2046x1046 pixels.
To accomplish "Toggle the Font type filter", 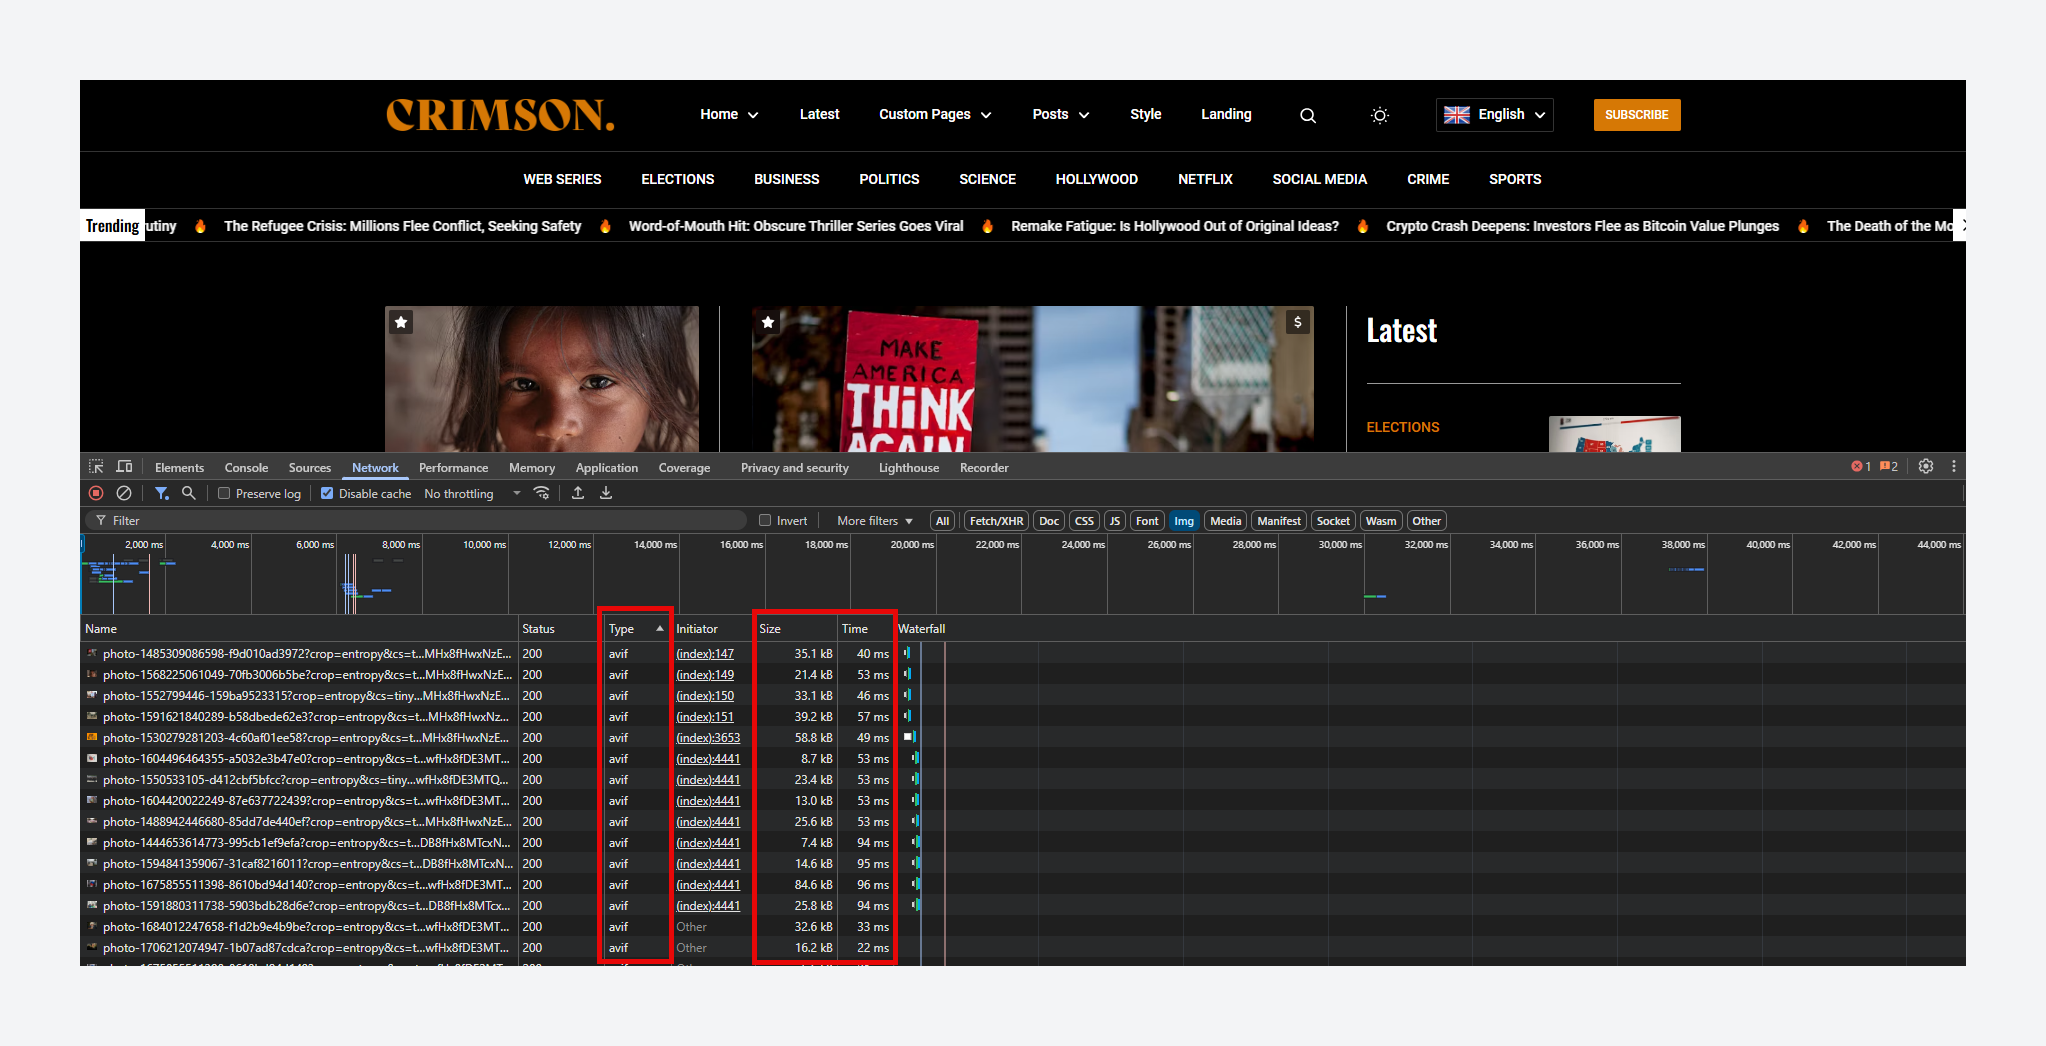I will [x=1147, y=521].
